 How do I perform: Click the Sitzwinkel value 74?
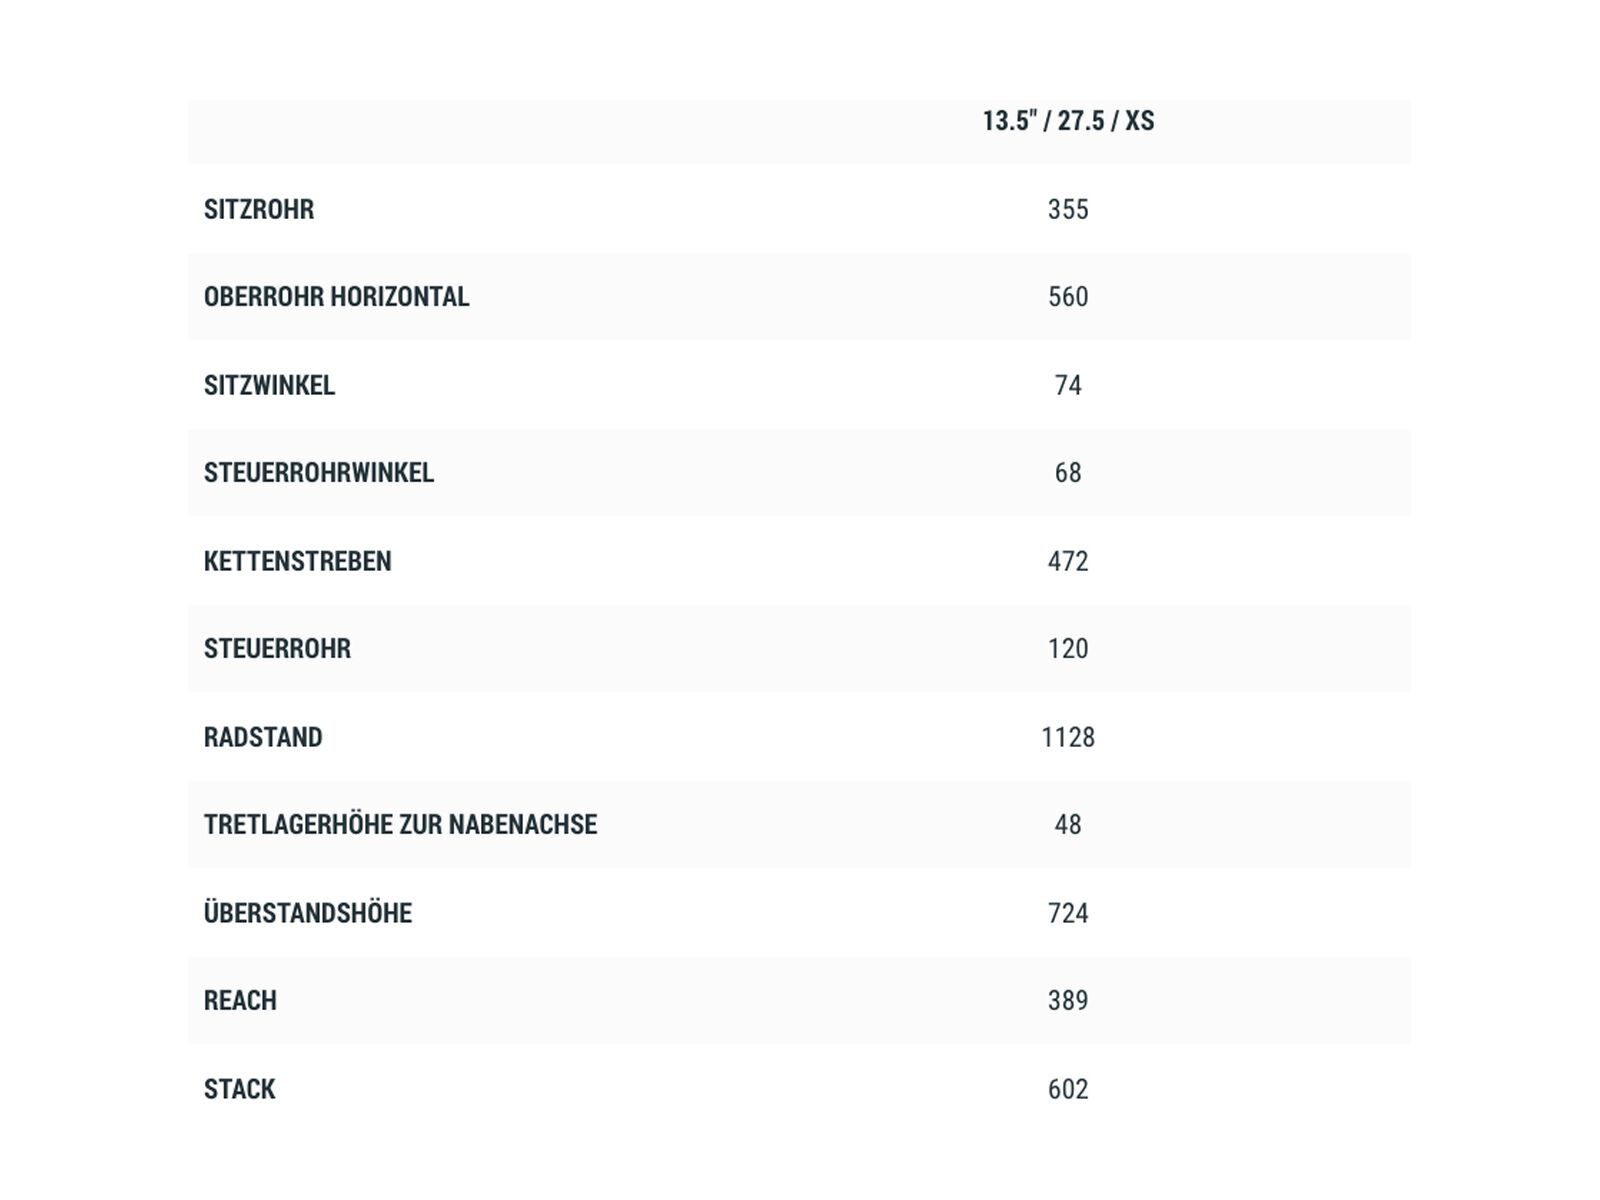click(x=1068, y=385)
